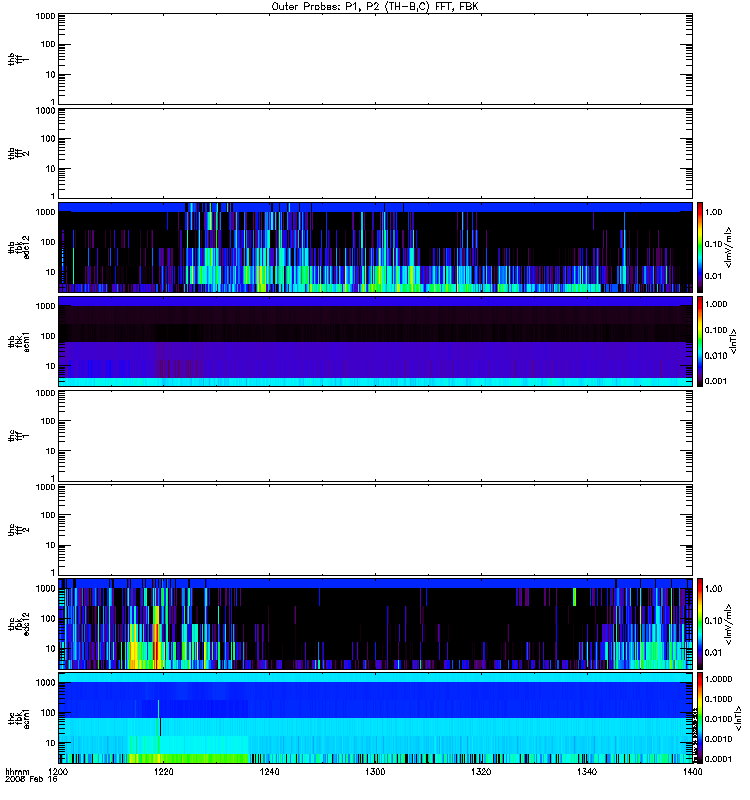Click the '0.0001' value on thc scm1 color bar
Screen dimensions: 750x800
(x=718, y=759)
